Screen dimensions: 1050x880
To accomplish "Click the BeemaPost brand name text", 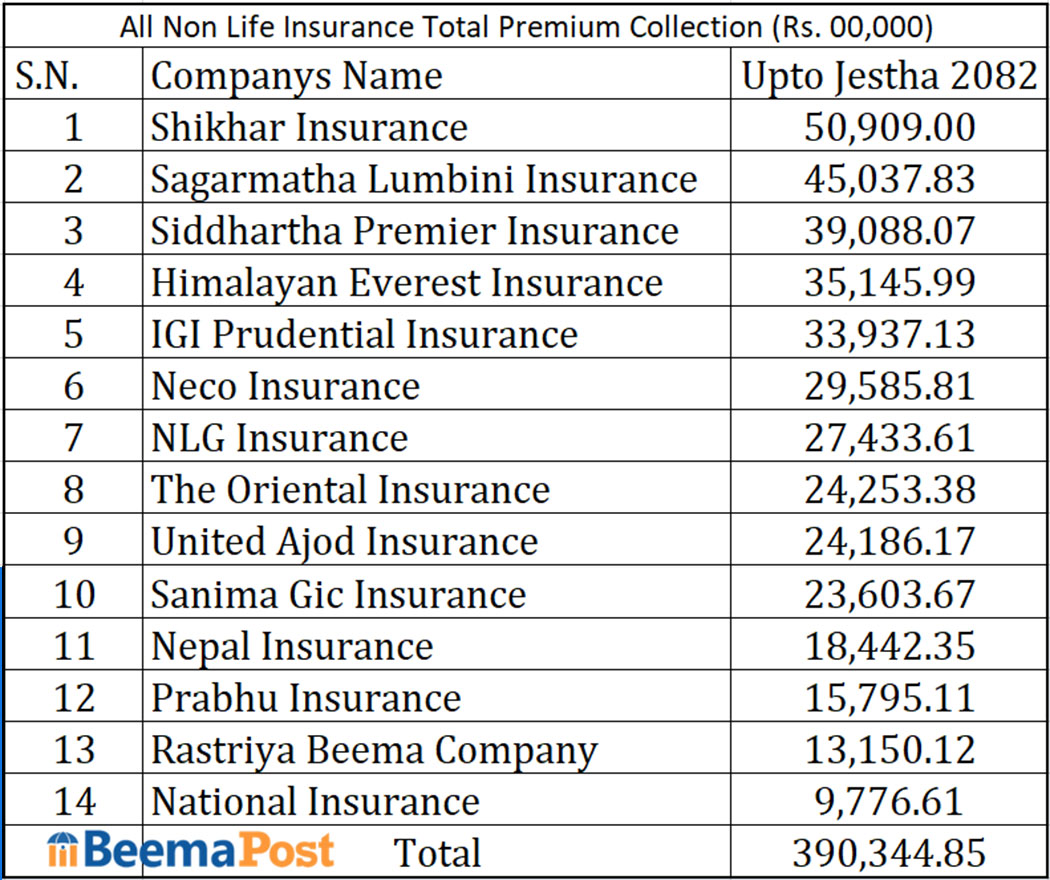I will pos(207,851).
